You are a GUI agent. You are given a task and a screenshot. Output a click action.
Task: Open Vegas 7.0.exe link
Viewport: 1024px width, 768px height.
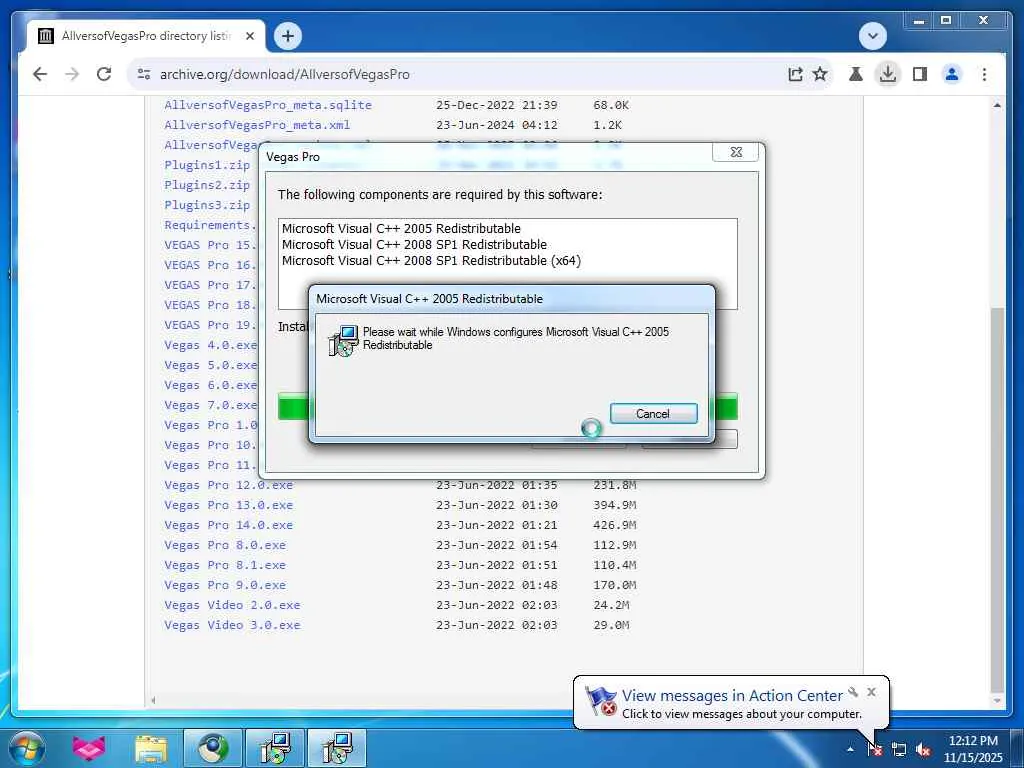click(x=210, y=405)
